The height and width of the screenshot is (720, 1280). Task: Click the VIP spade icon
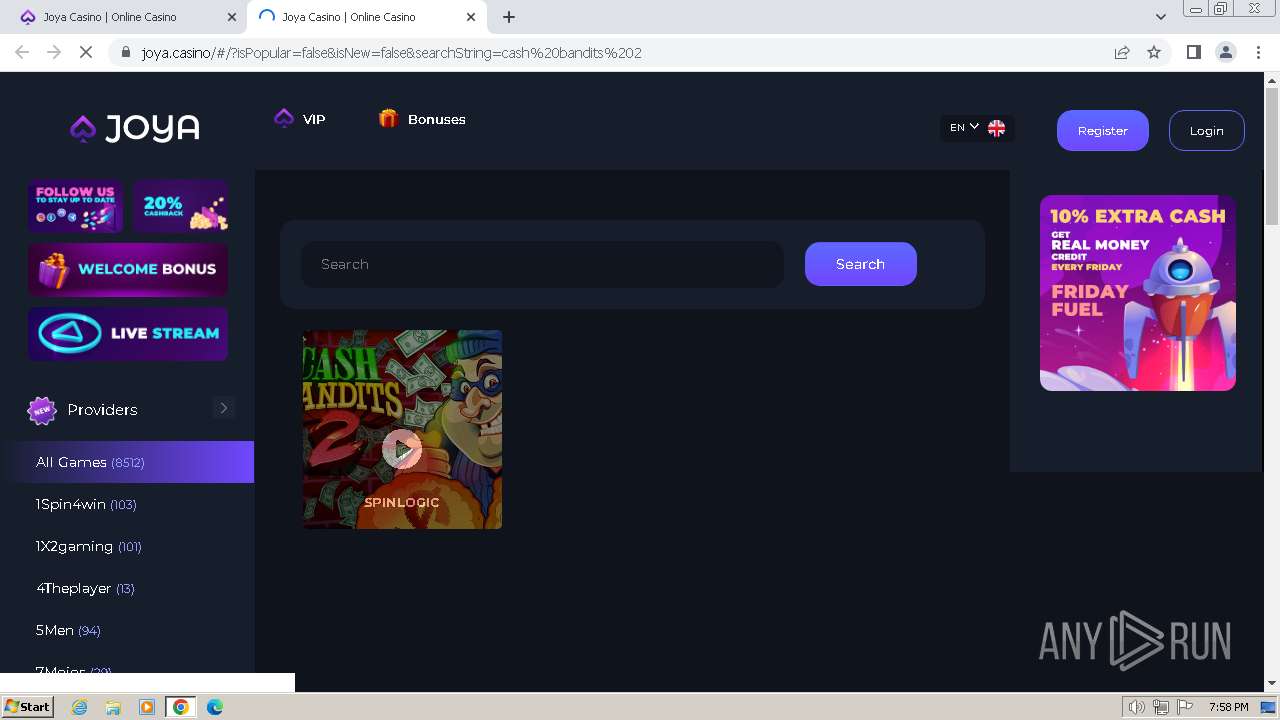(284, 118)
